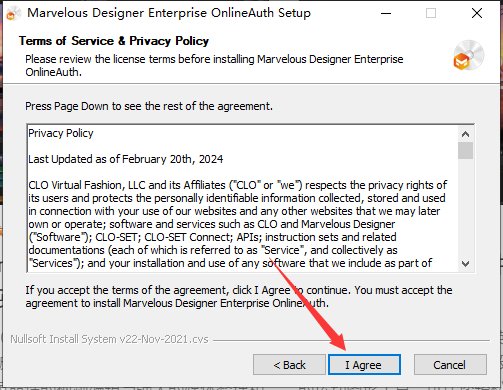Focus the license agreement text box
This screenshot has height=390, width=503.
(242, 198)
